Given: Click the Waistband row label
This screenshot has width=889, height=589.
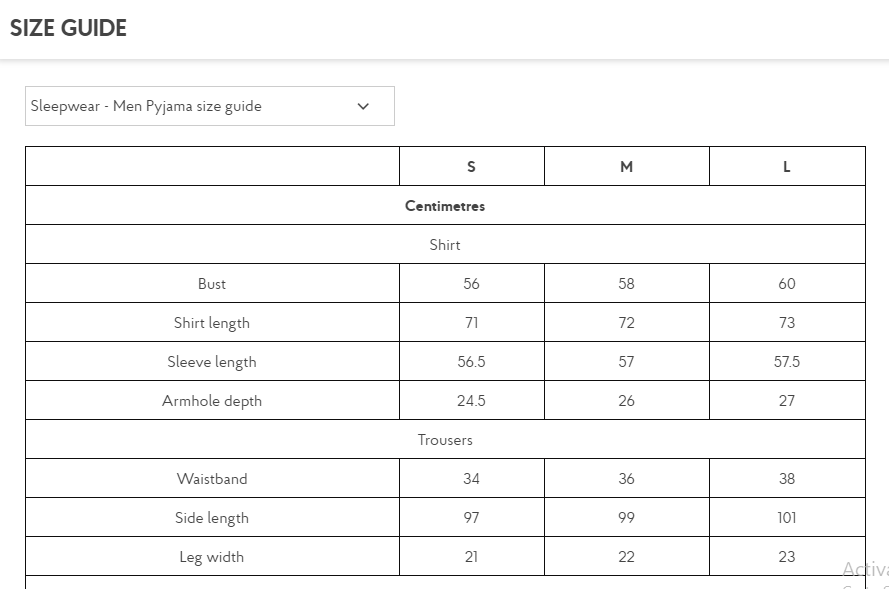Looking at the screenshot, I should (212, 479).
